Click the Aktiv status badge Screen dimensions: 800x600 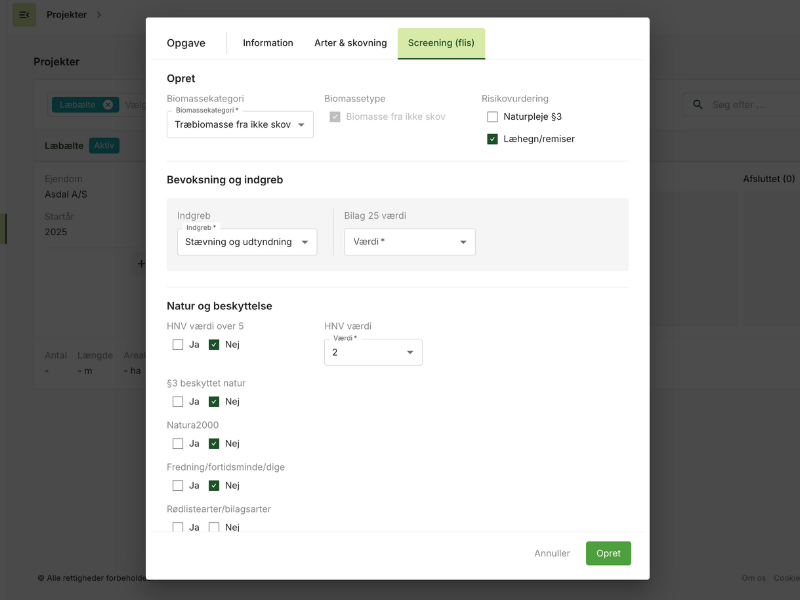(104, 145)
